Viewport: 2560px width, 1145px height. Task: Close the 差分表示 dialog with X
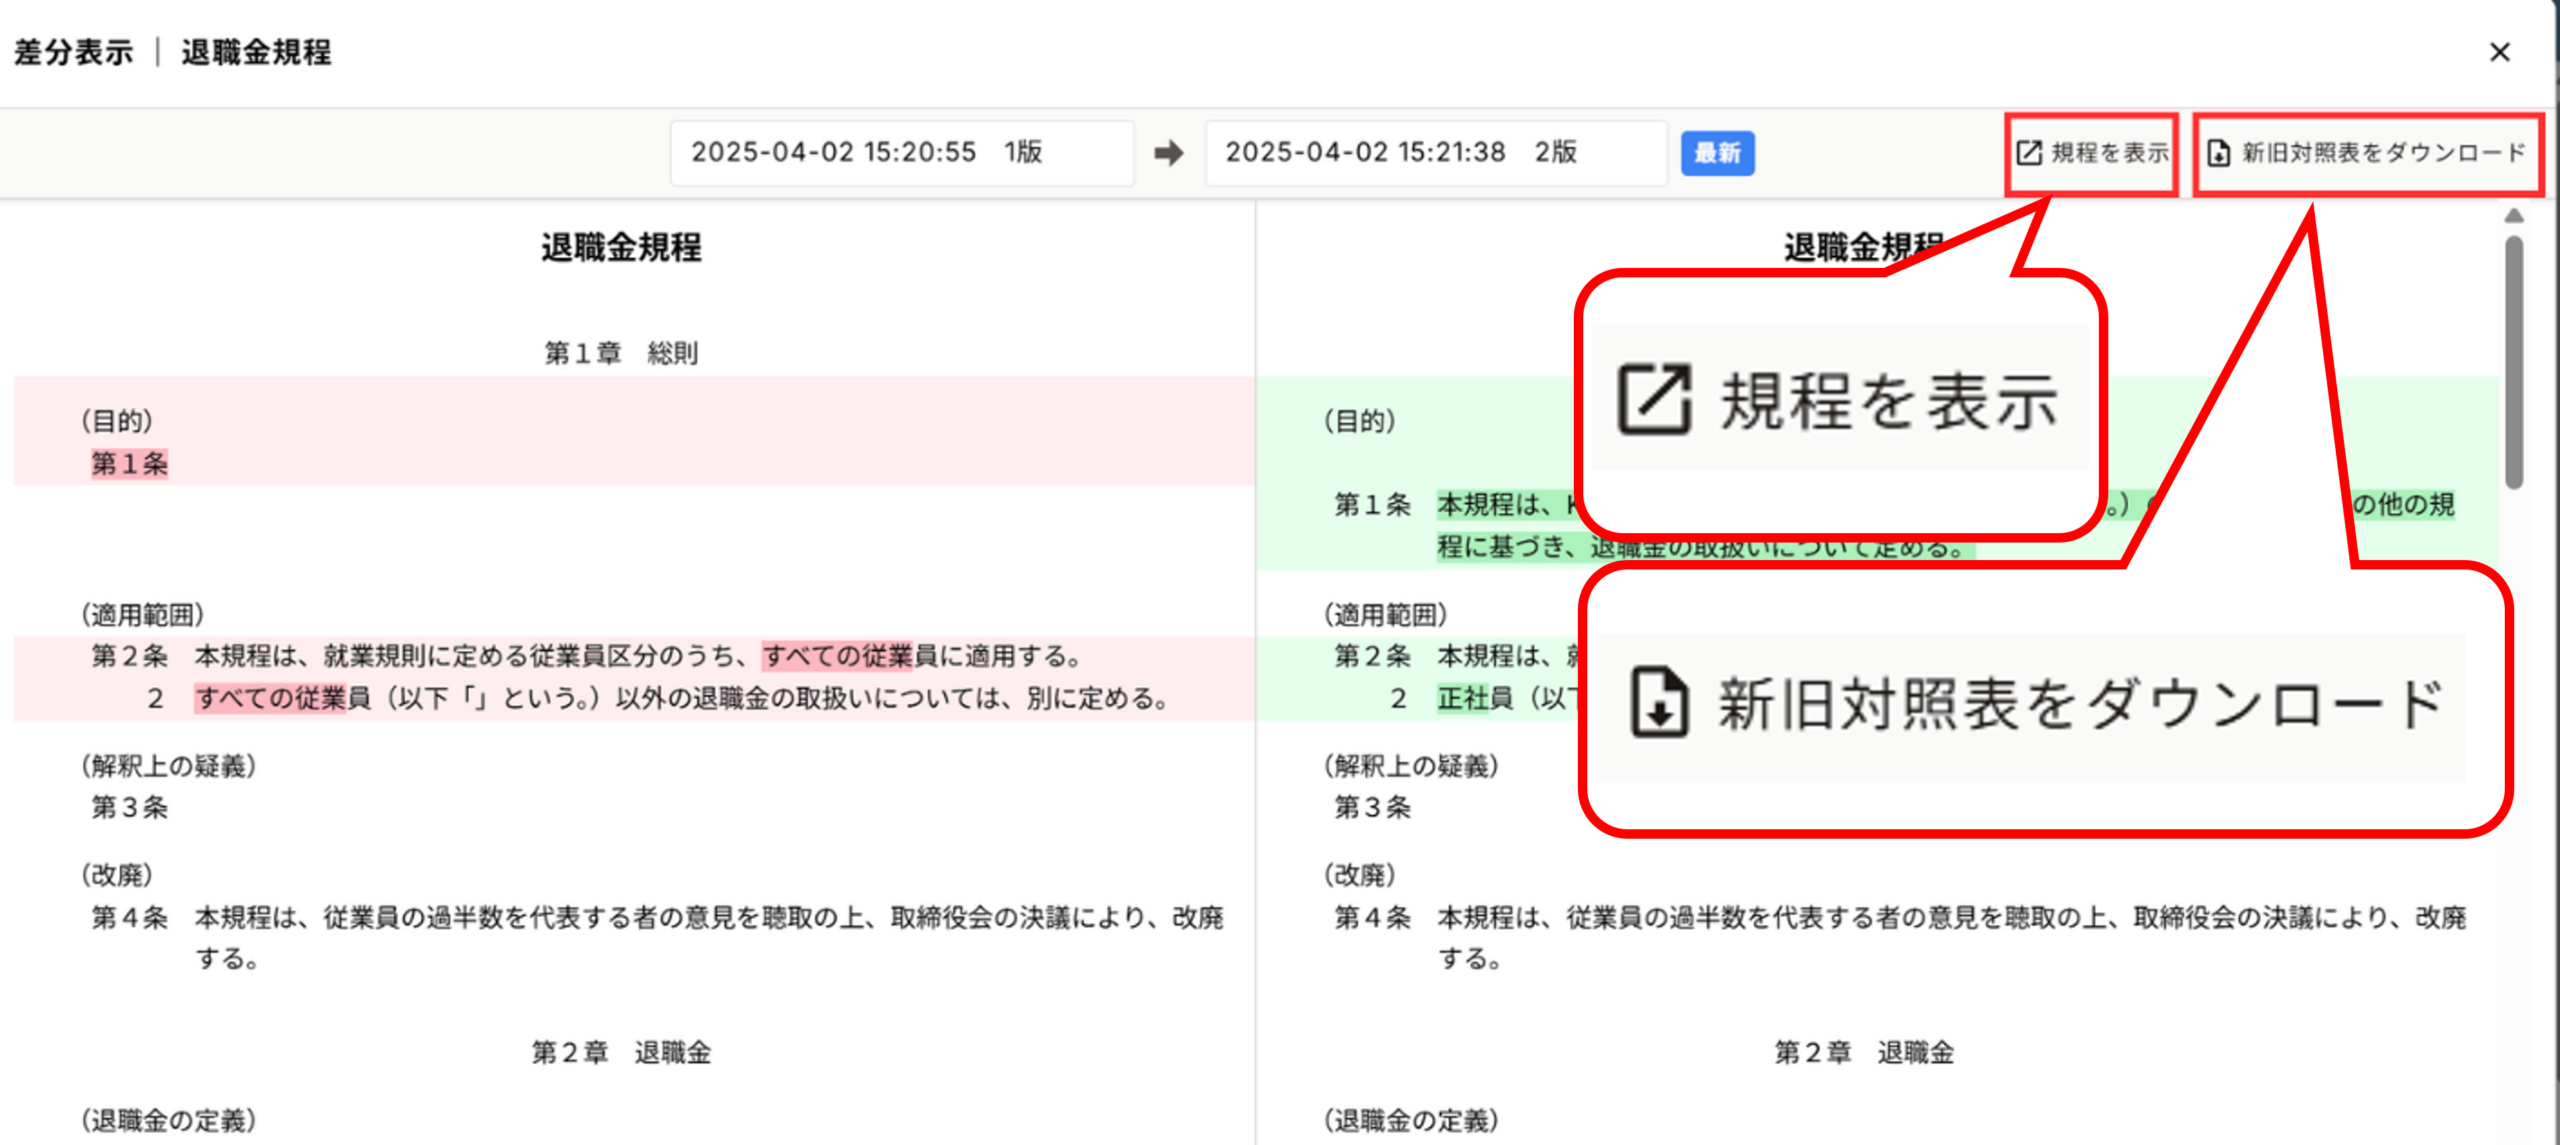click(2499, 52)
